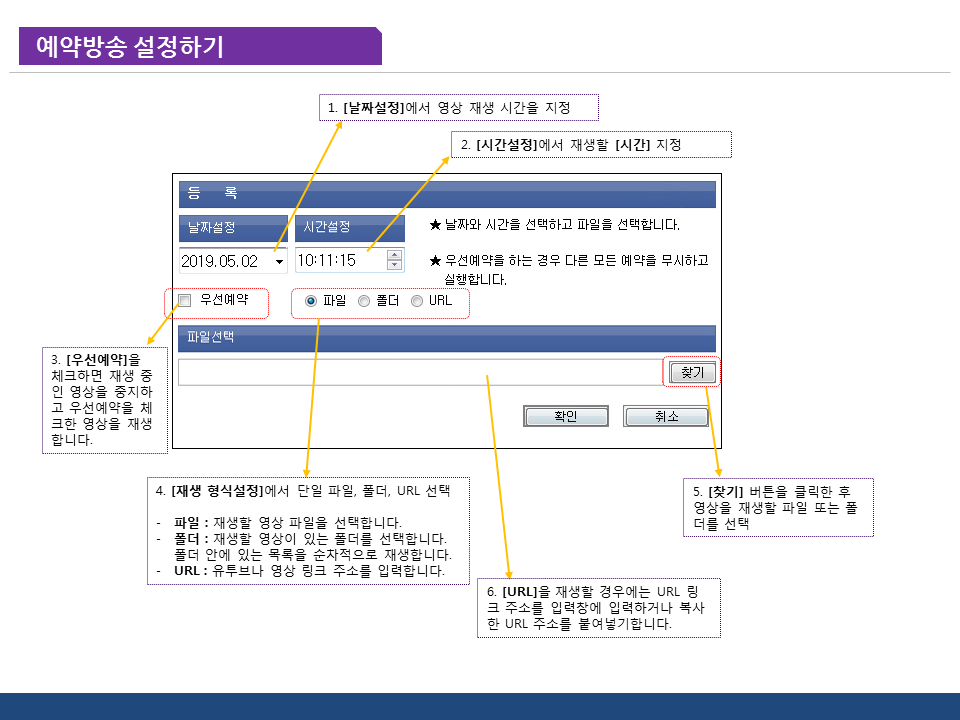Select the 파일 radio button
The image size is (960, 720).
[311, 301]
